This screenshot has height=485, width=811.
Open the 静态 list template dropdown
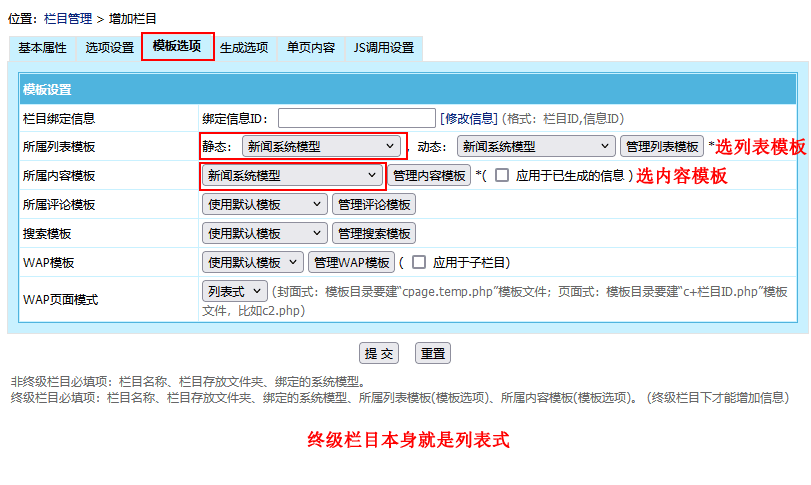pyautogui.click(x=321, y=147)
